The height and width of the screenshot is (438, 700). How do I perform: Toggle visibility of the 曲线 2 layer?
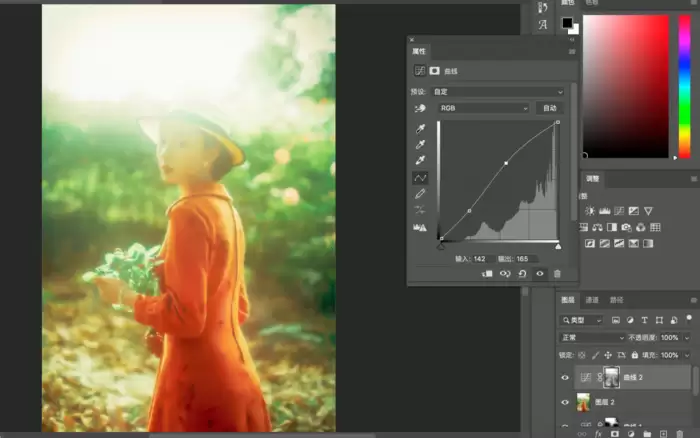point(565,378)
